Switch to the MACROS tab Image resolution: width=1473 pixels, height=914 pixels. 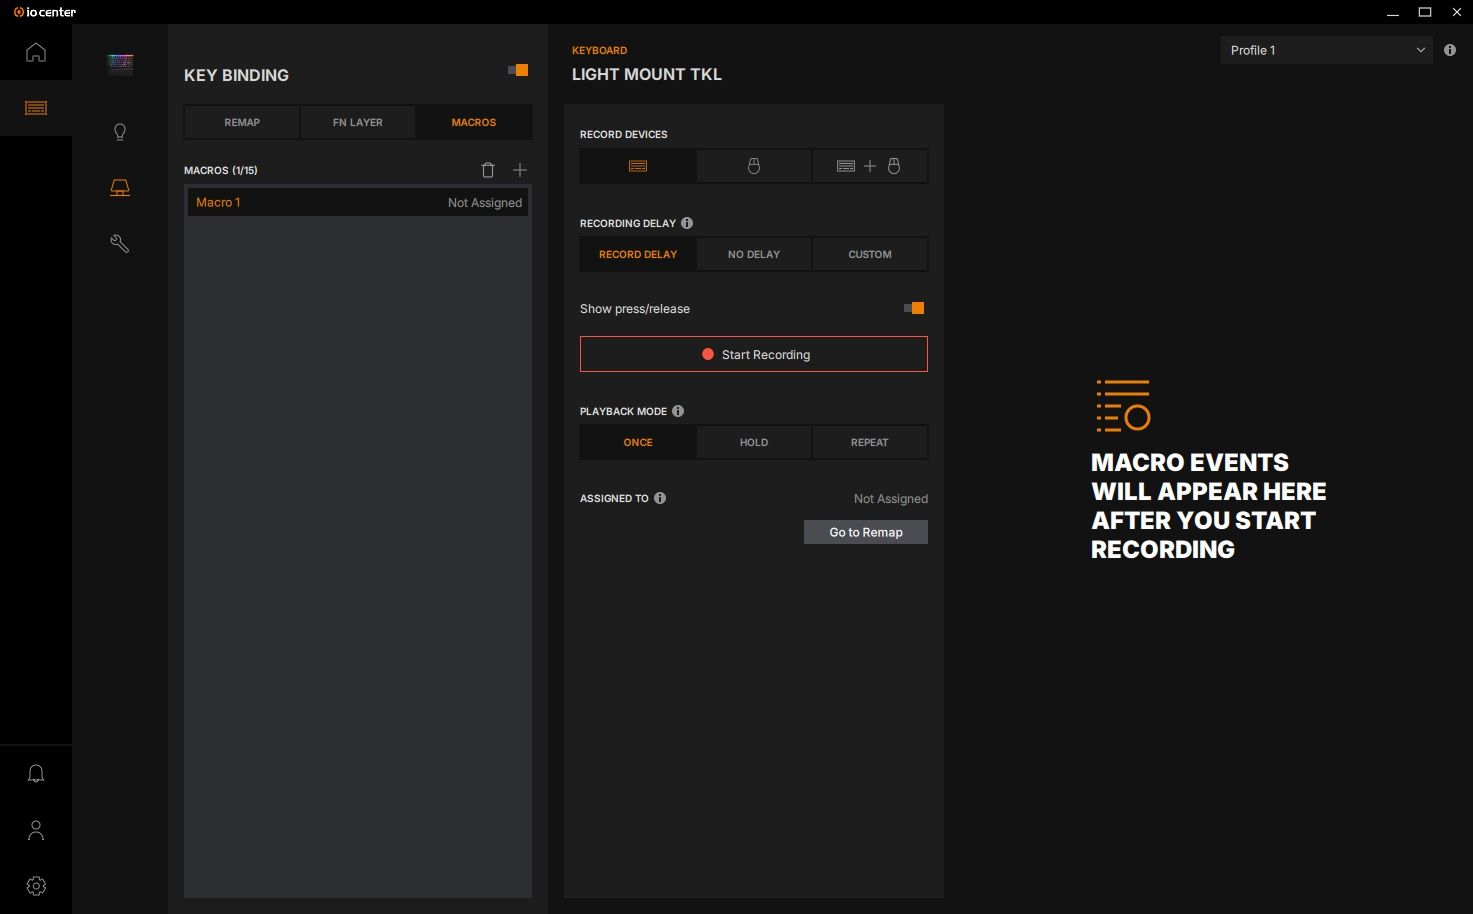474,122
